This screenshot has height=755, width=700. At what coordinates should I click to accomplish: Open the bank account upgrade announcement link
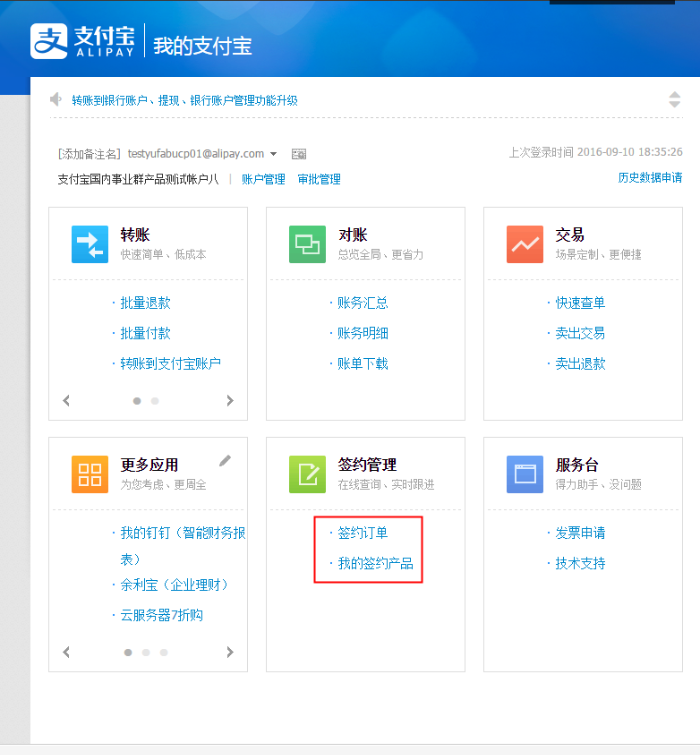184,100
